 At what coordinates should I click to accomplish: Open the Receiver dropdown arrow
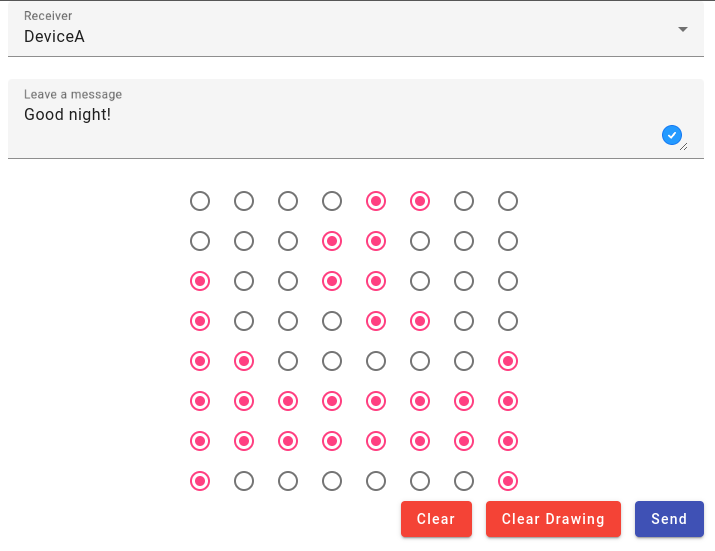pos(683,29)
